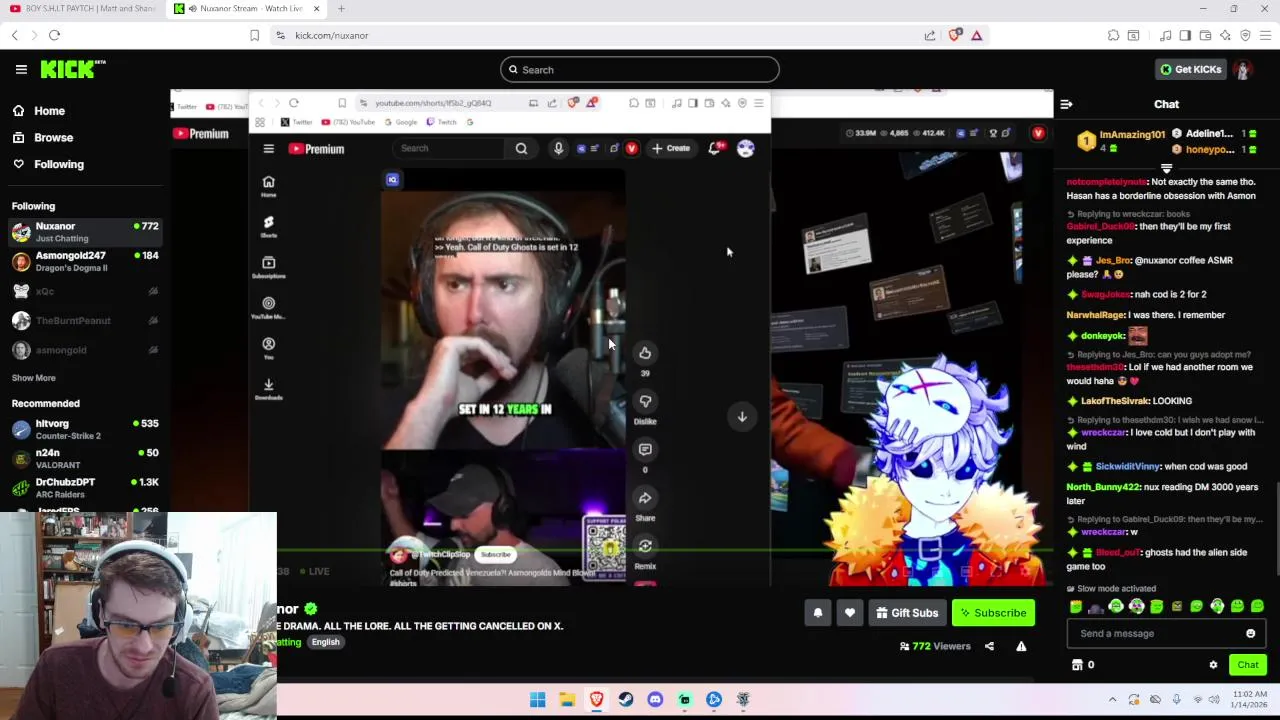Open the user profile avatar menu

coord(1243,69)
